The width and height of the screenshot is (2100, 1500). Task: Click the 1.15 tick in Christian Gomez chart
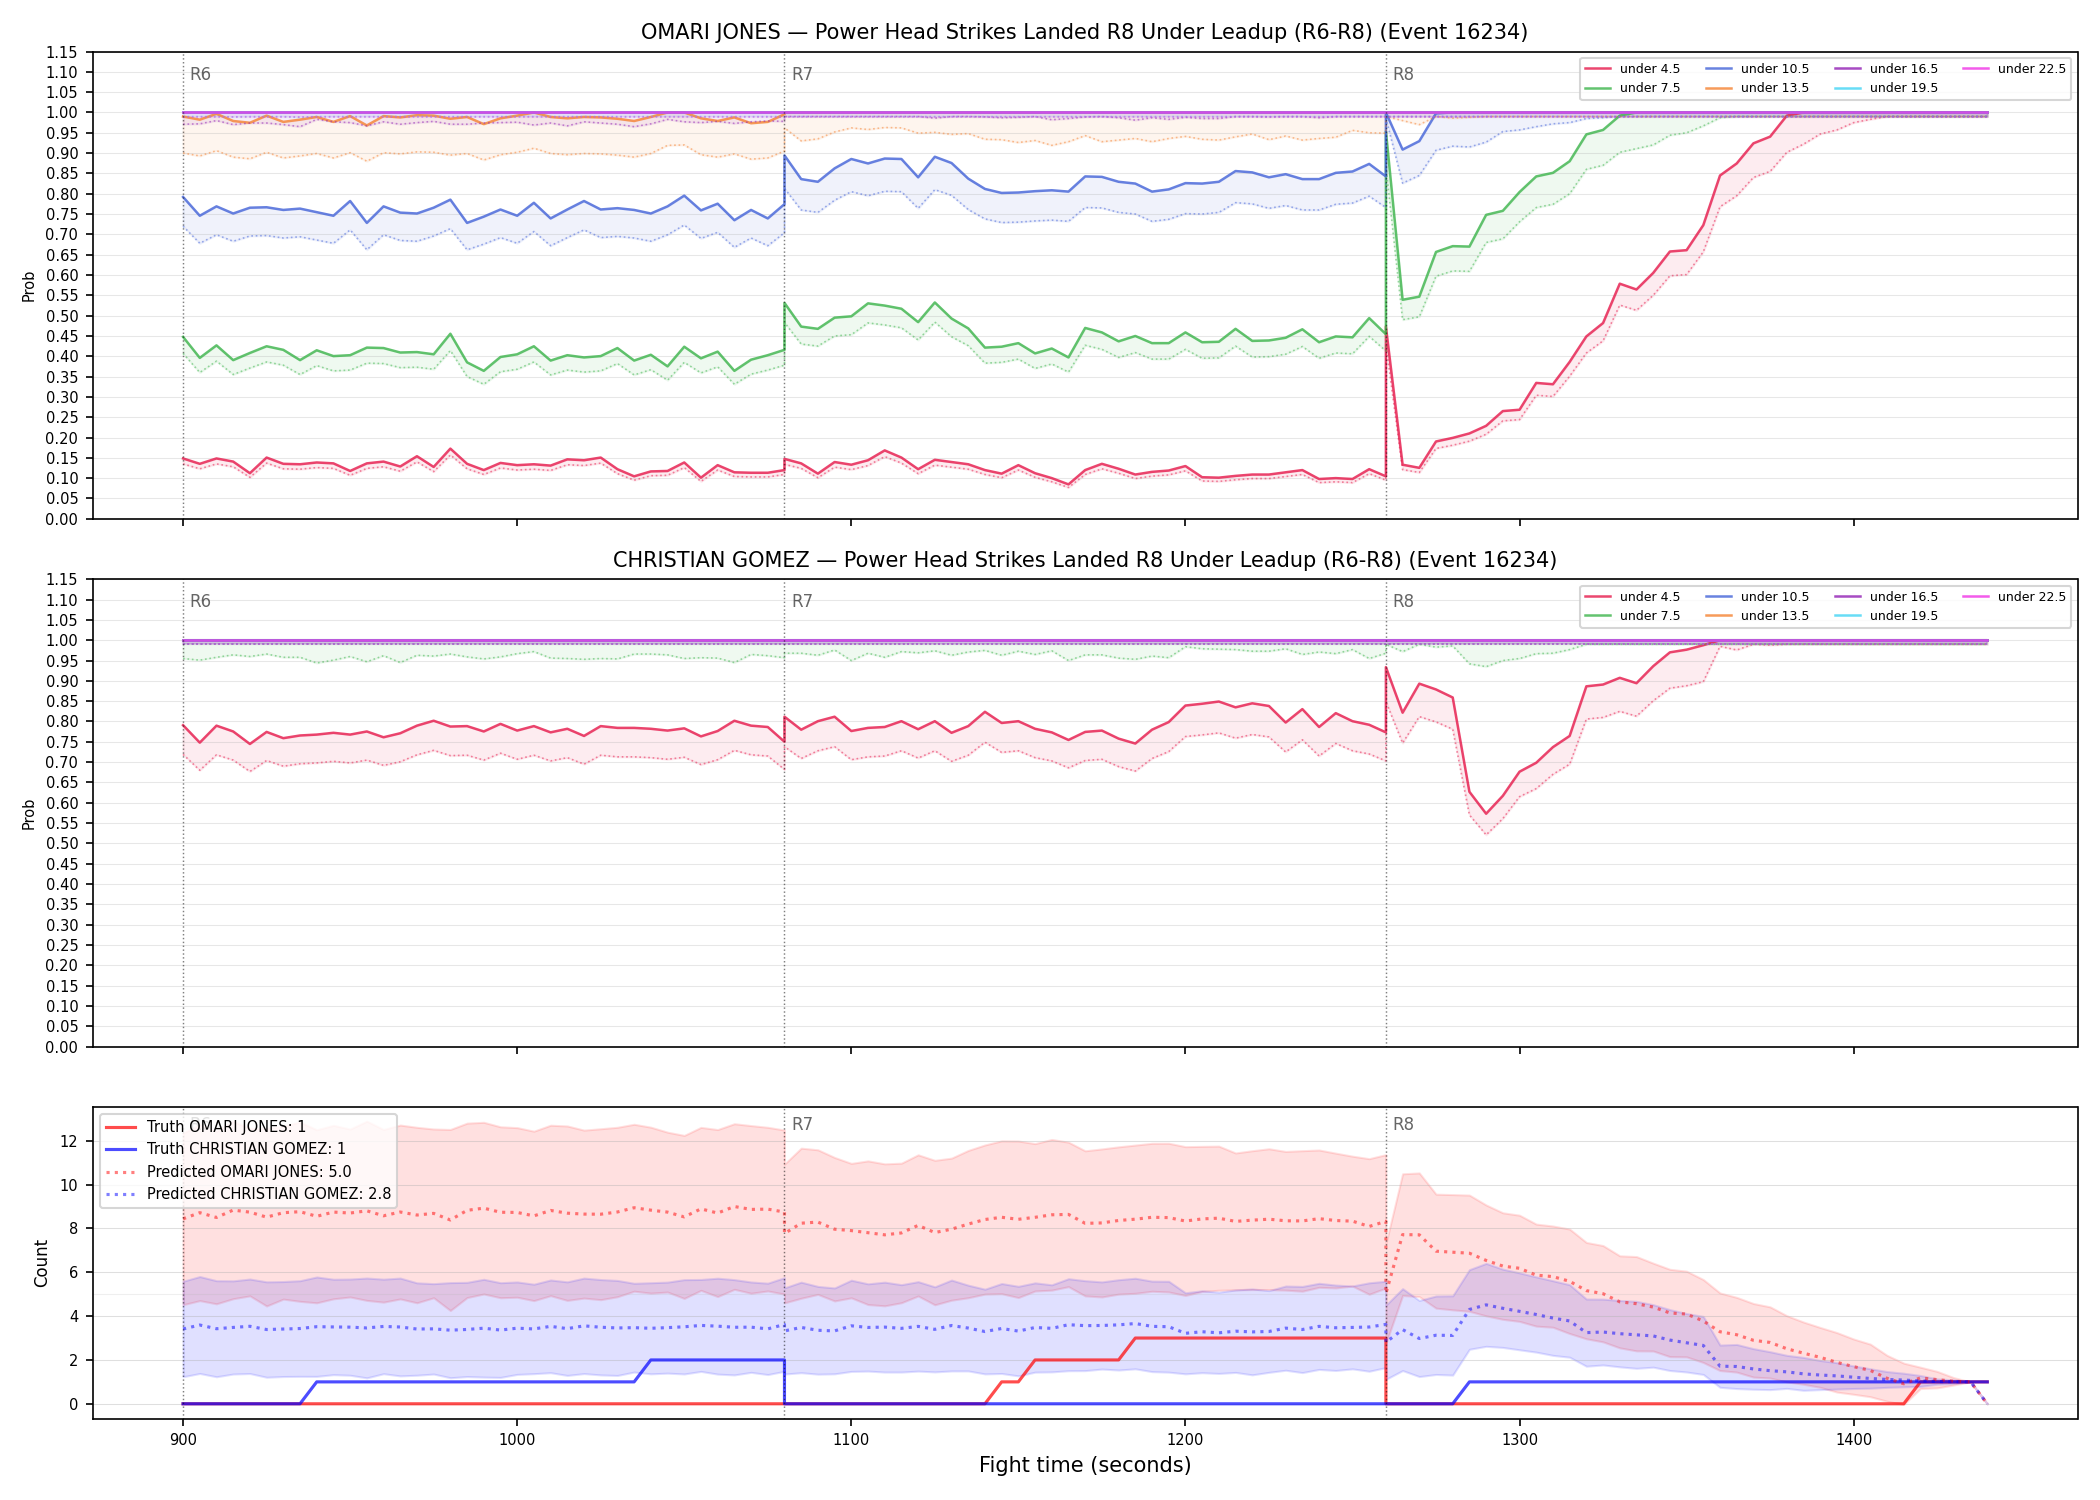pyautogui.click(x=62, y=580)
